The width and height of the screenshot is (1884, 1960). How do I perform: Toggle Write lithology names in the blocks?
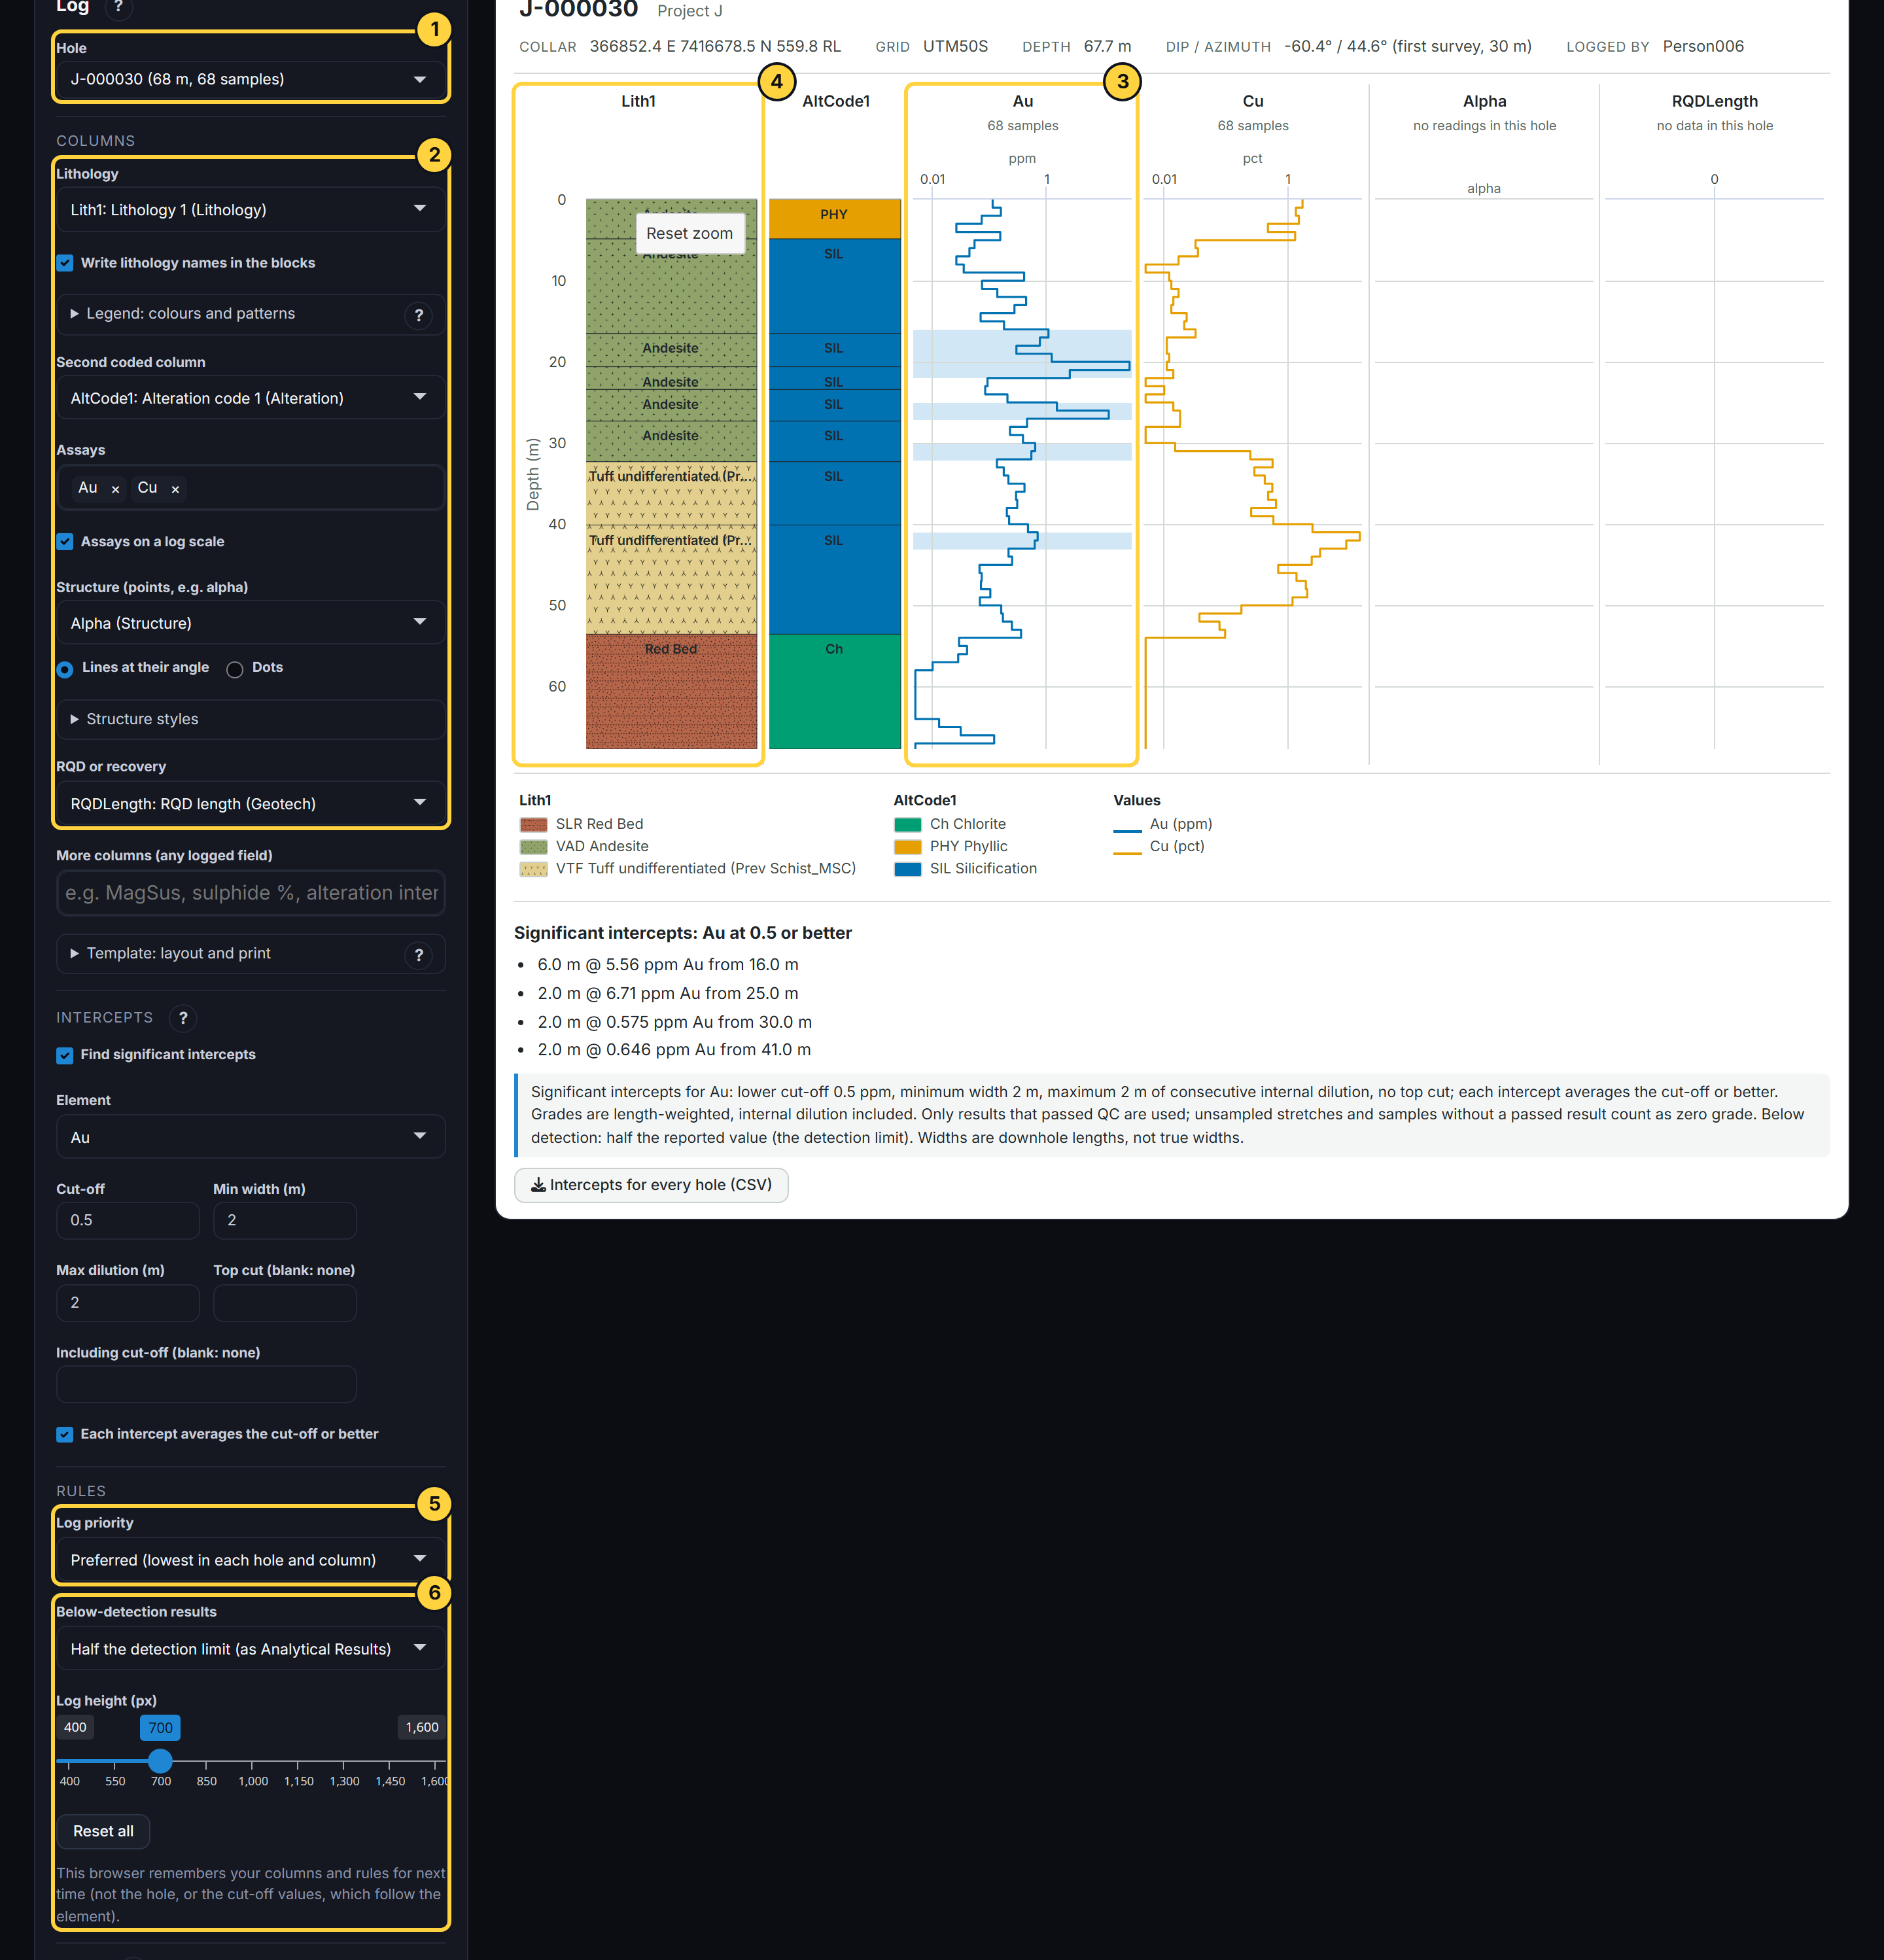click(65, 263)
